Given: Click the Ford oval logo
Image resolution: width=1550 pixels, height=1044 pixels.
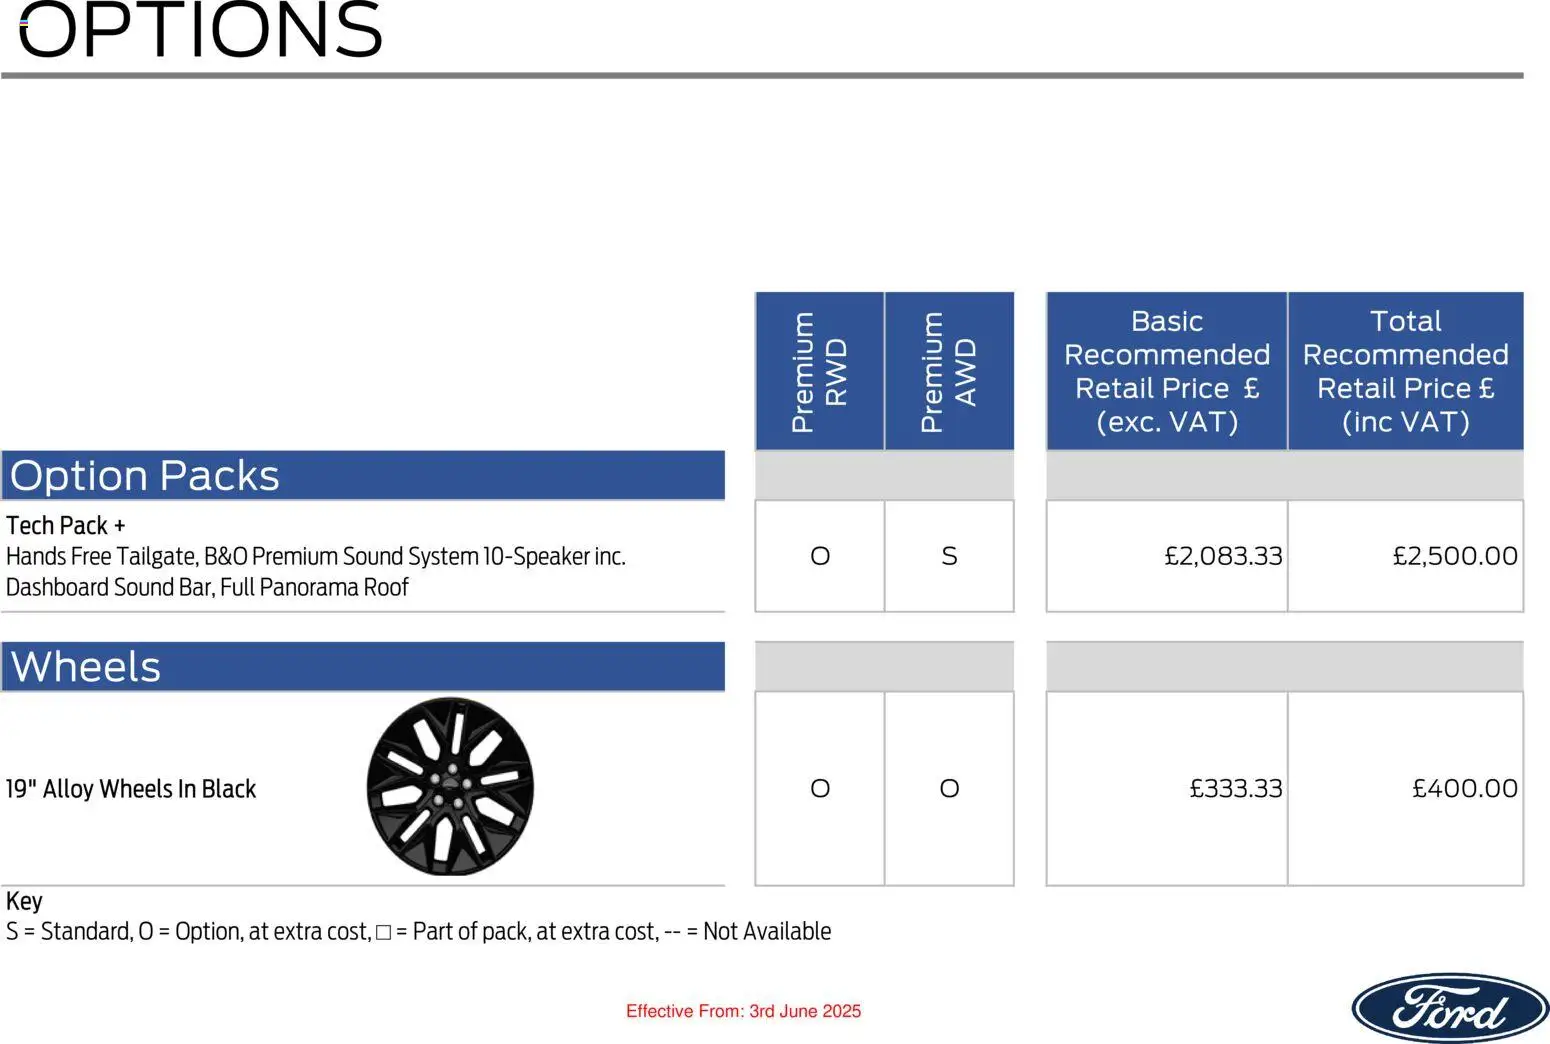Looking at the screenshot, I should (x=1449, y=1008).
